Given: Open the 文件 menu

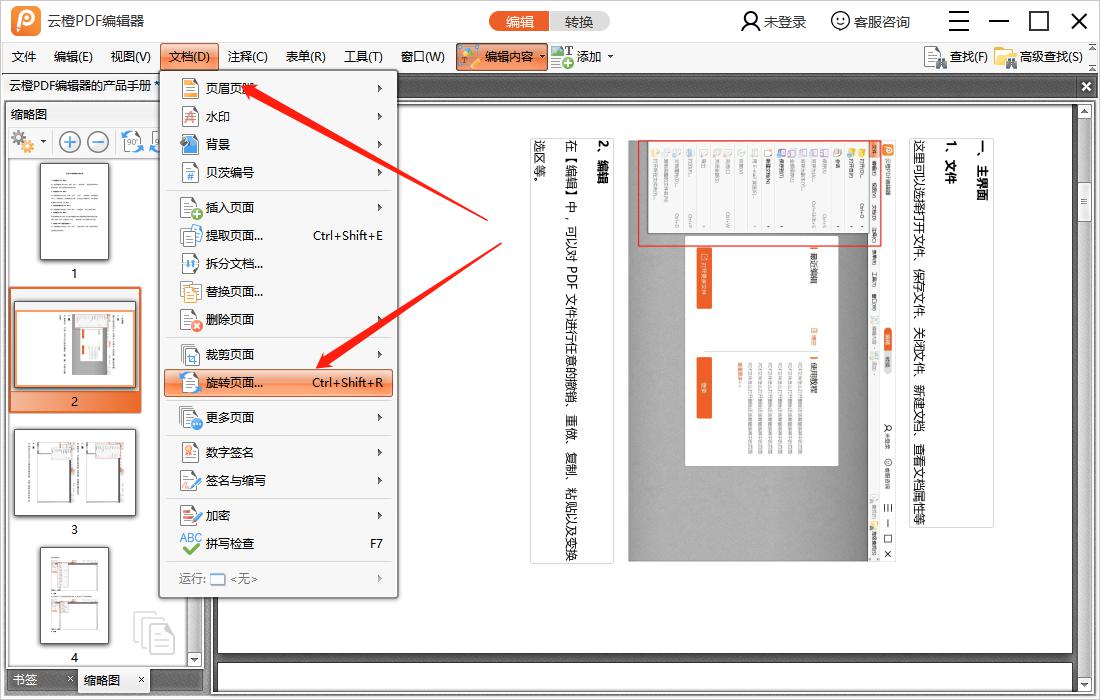Looking at the screenshot, I should pos(24,57).
